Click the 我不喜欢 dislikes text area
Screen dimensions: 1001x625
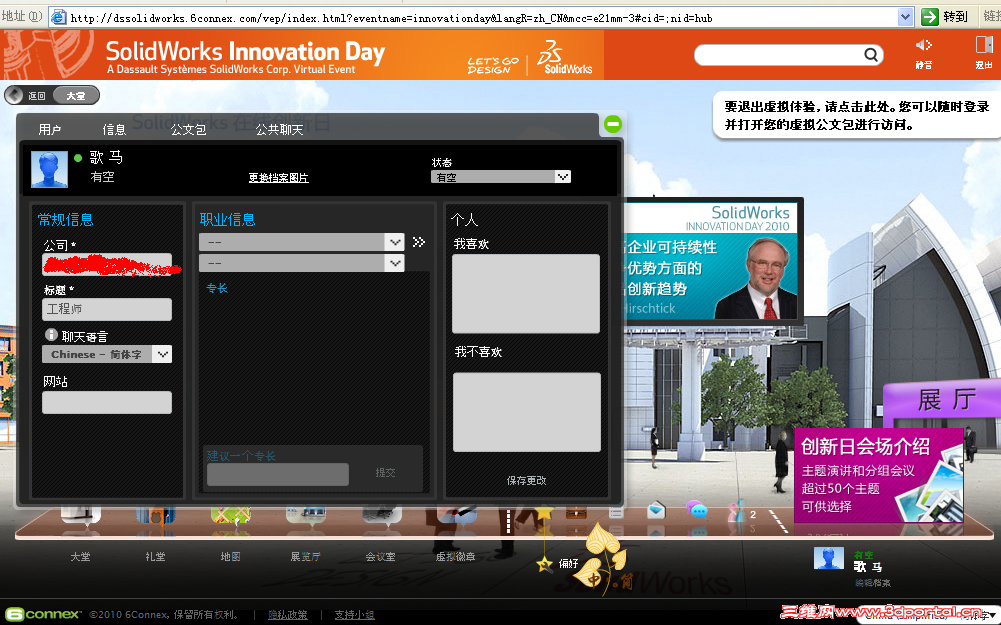[x=527, y=412]
